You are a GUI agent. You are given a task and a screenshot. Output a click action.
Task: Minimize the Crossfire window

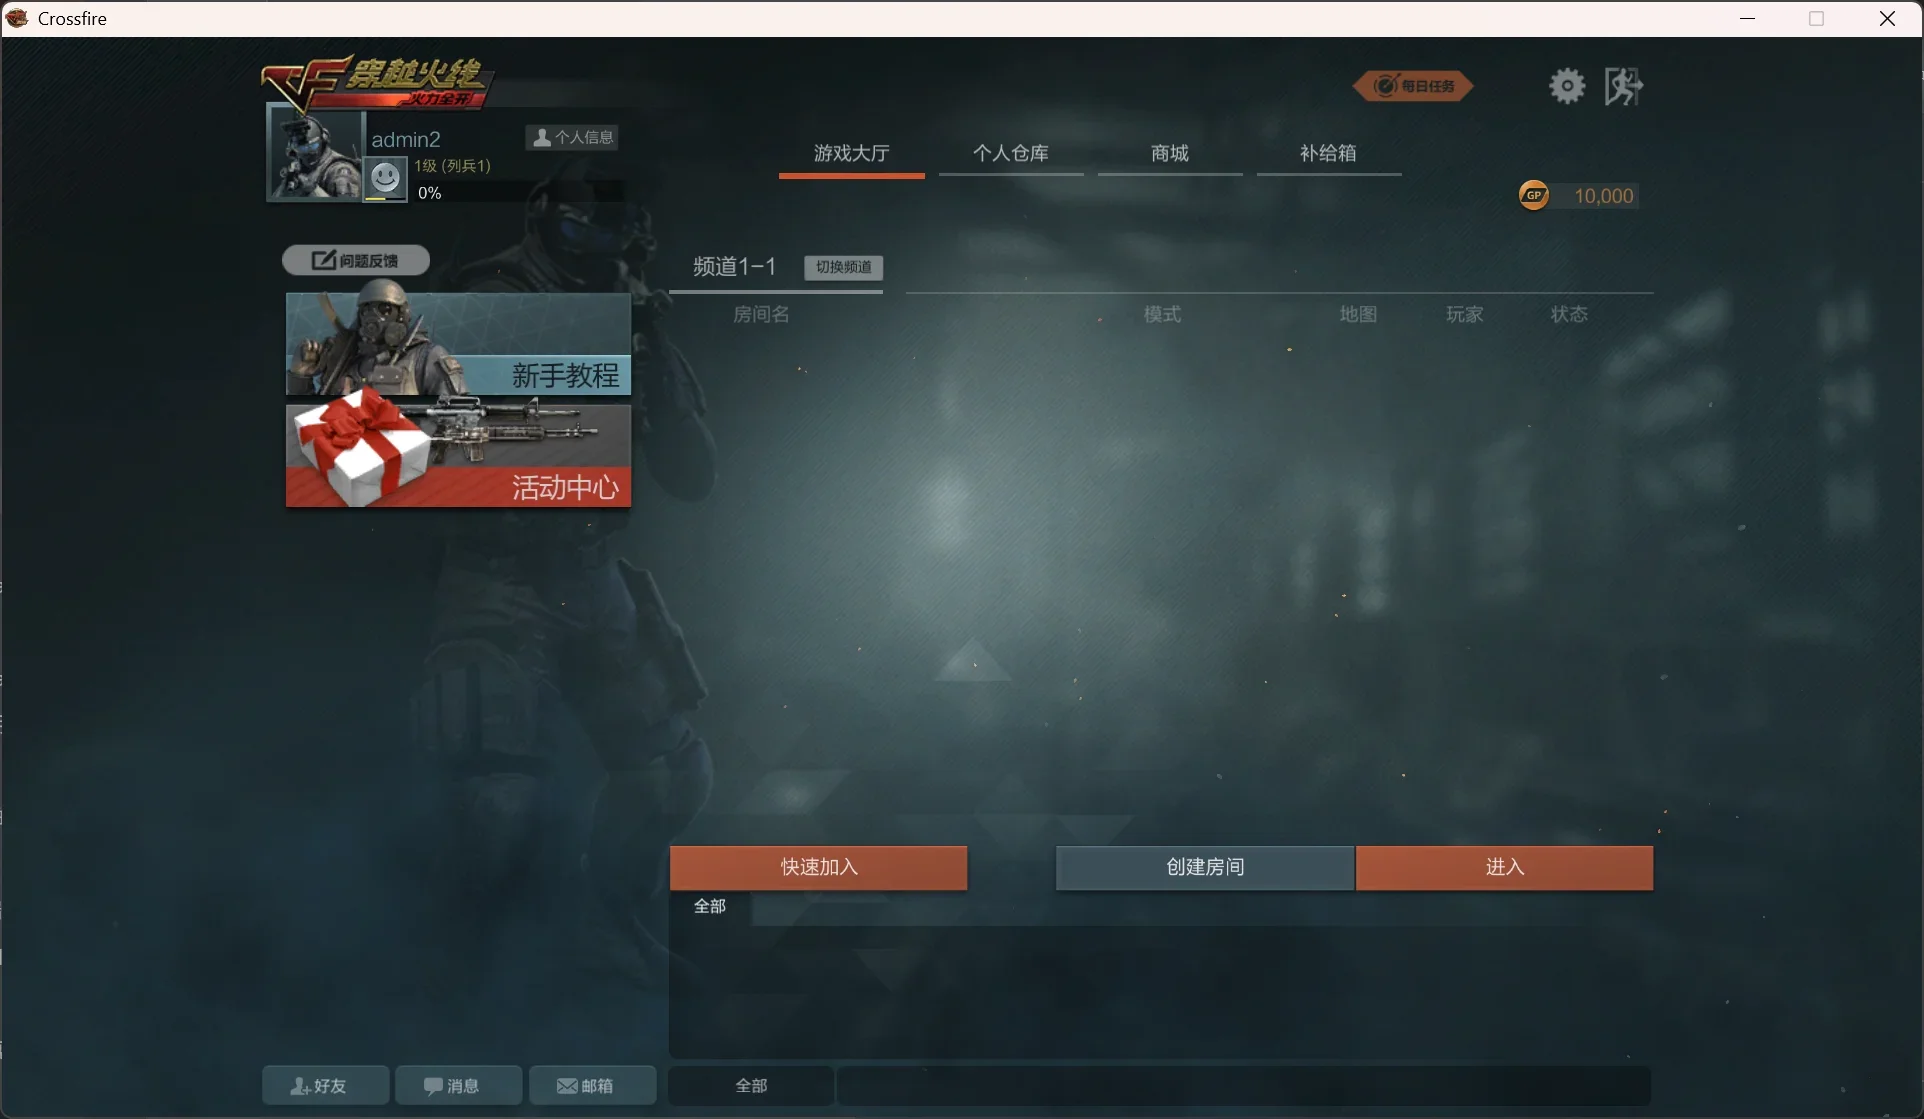point(1747,18)
